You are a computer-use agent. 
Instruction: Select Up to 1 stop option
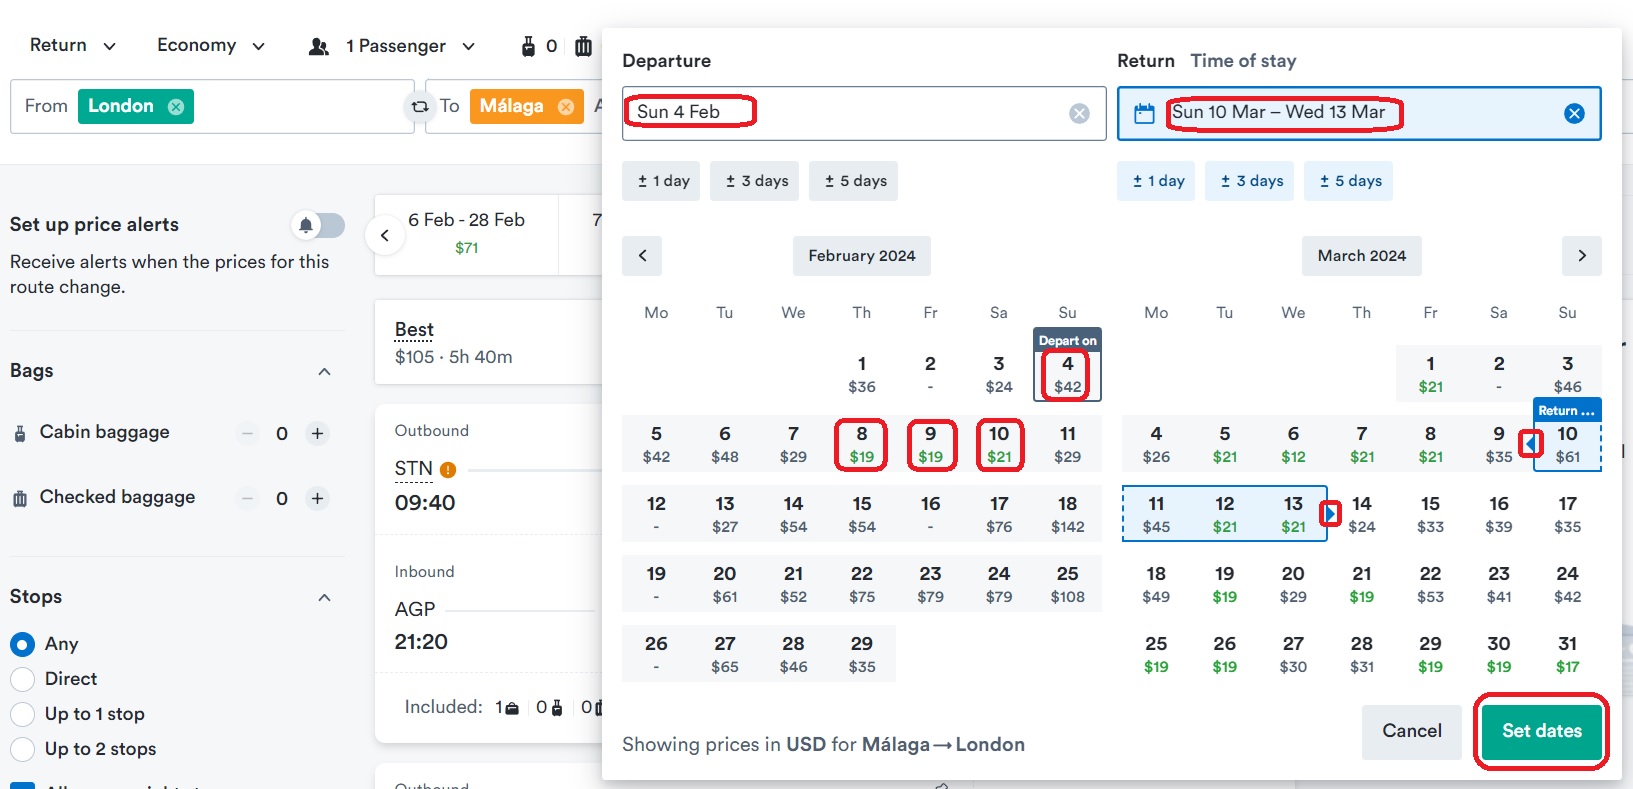tap(23, 714)
